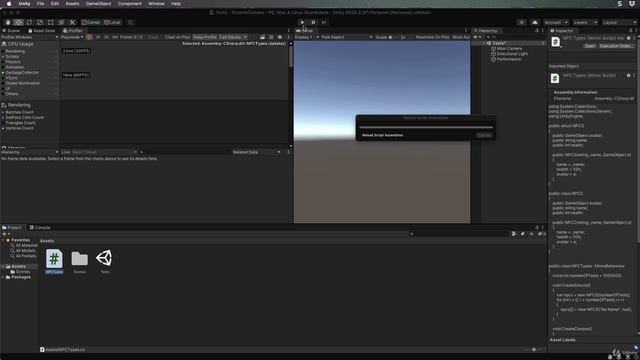Open the Account dropdown

(x=556, y=22)
